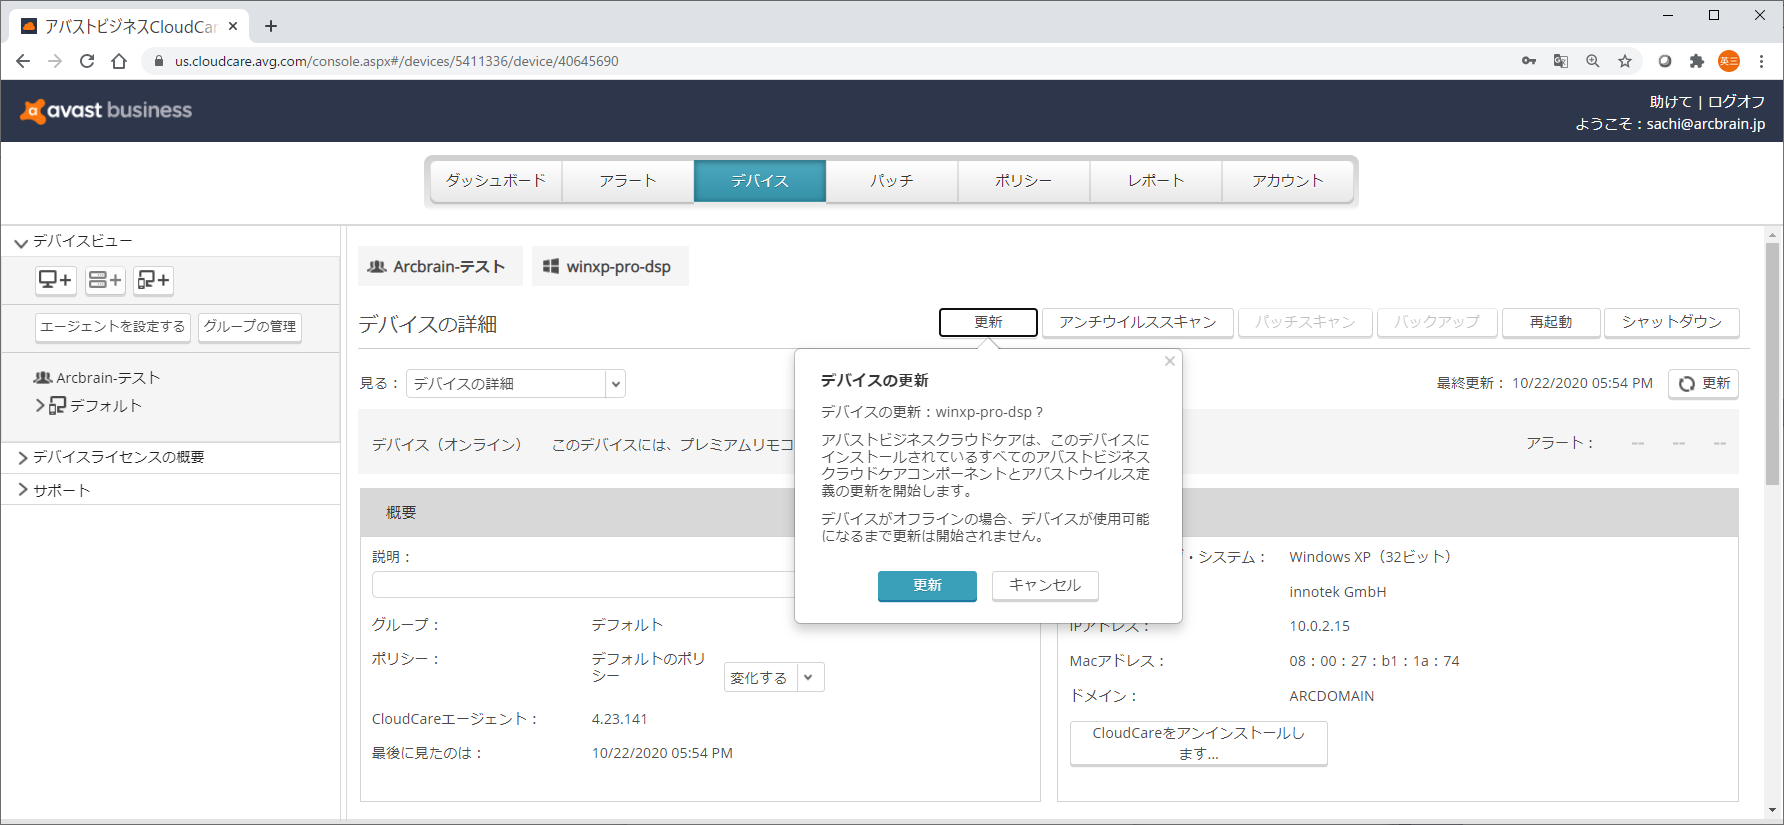The image size is (1784, 825).
Task: Open the ポリシー tab
Action: point(1024,181)
